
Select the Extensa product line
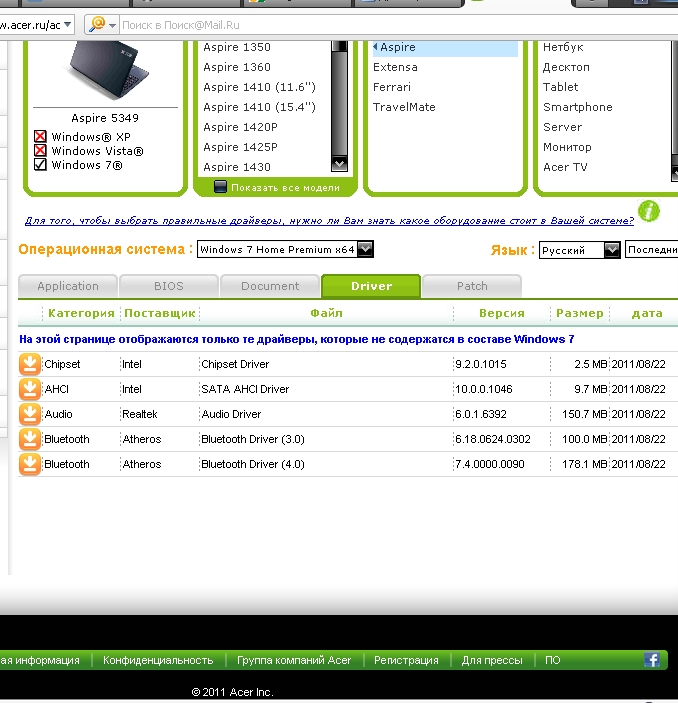[x=395, y=67]
